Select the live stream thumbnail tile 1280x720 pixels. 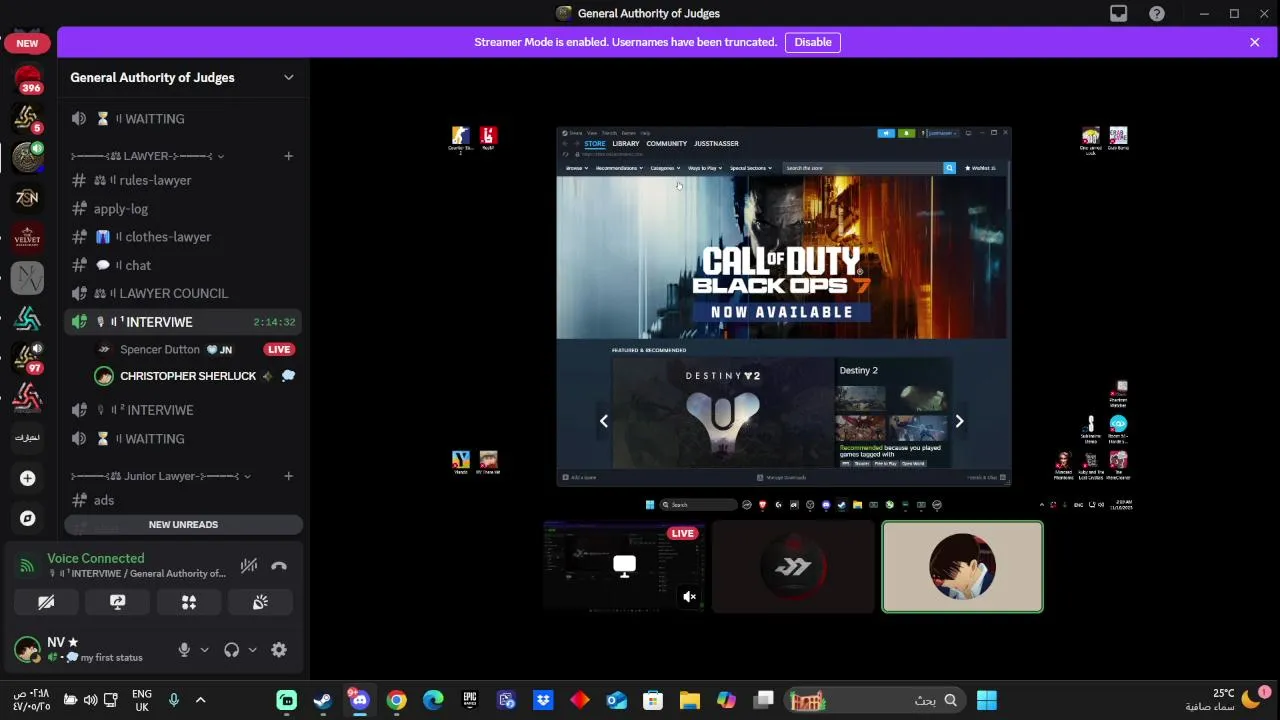(624, 566)
